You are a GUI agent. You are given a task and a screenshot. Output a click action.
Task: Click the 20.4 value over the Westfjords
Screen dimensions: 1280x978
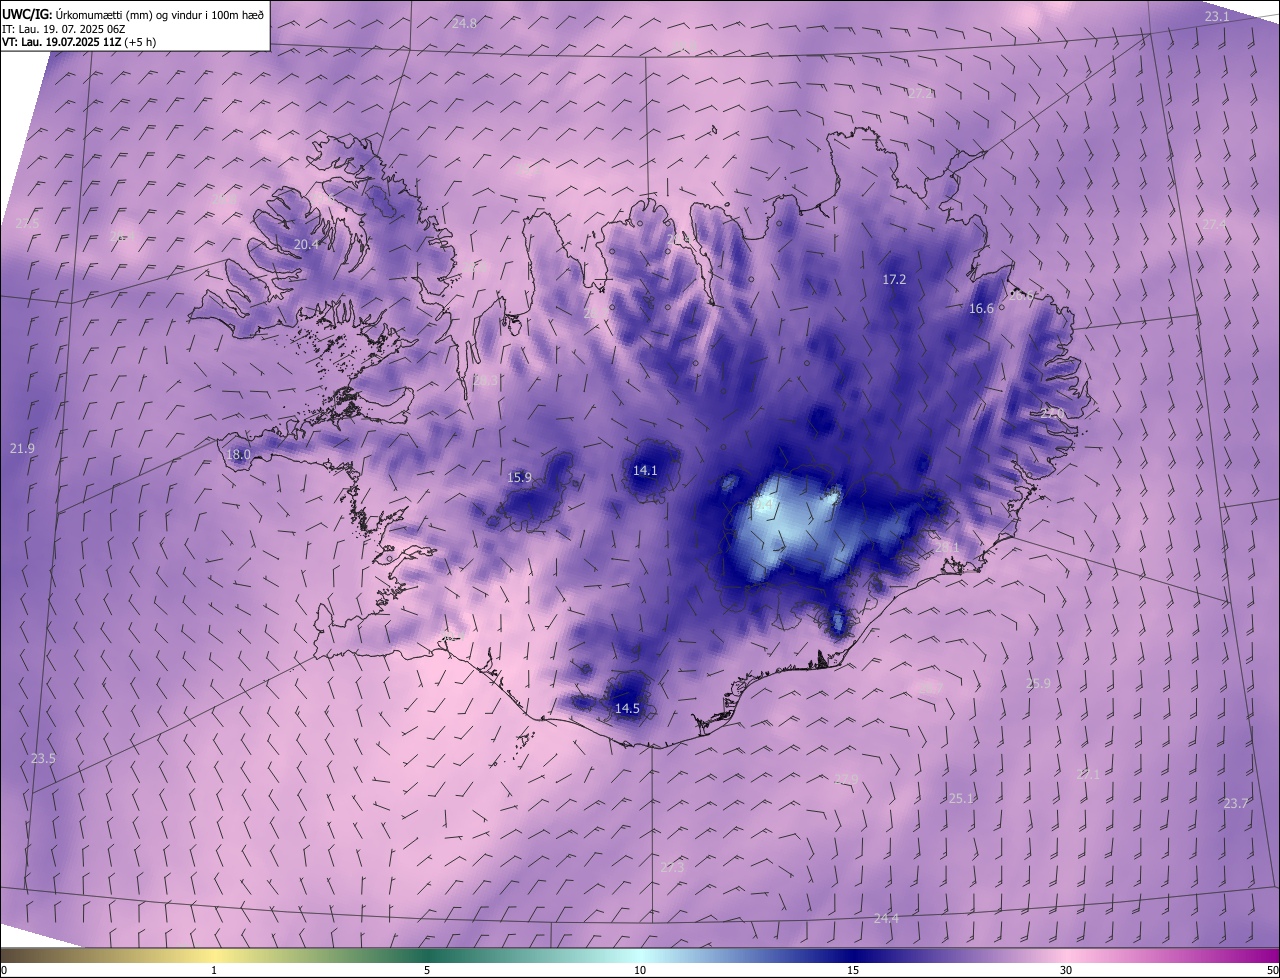click(x=306, y=244)
